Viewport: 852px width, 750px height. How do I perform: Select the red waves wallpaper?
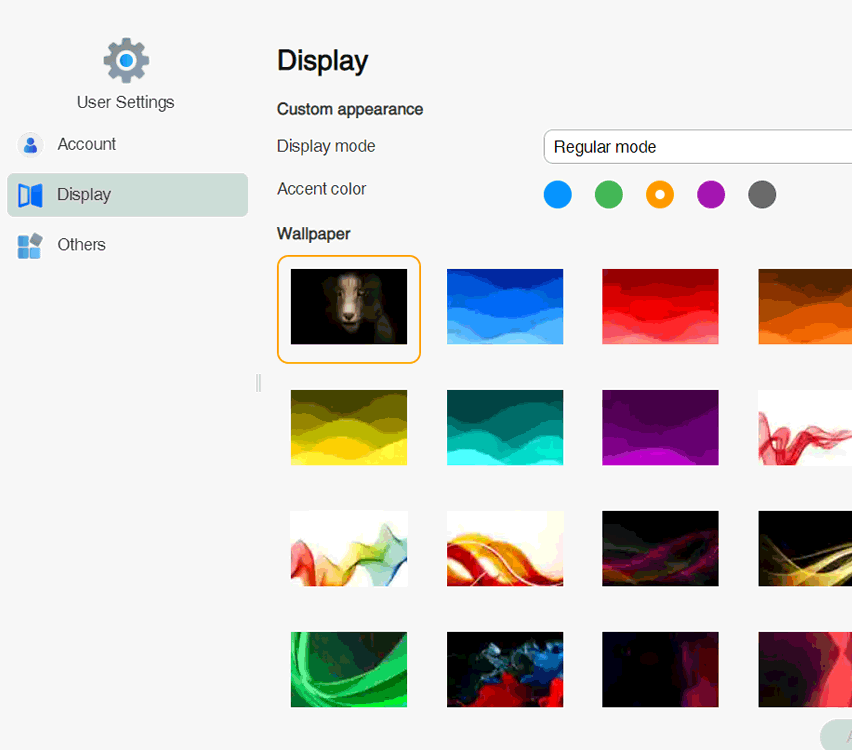[x=660, y=307]
